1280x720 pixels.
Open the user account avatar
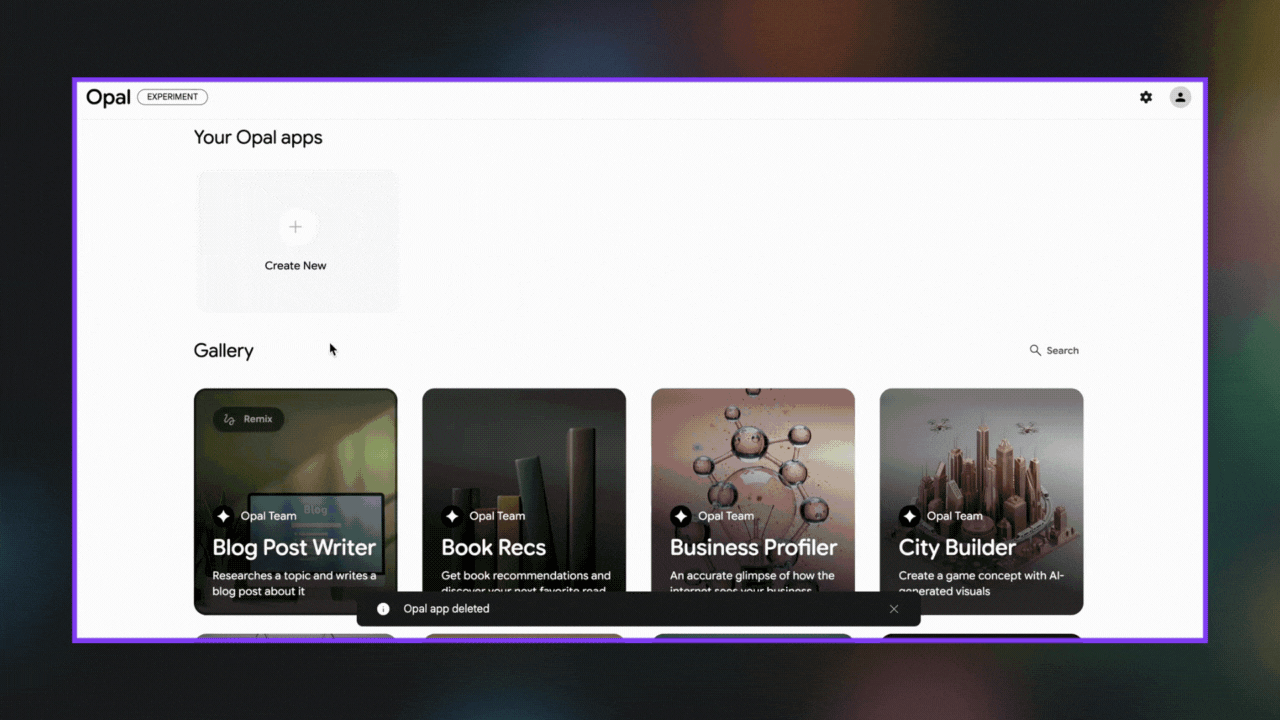(x=1181, y=97)
